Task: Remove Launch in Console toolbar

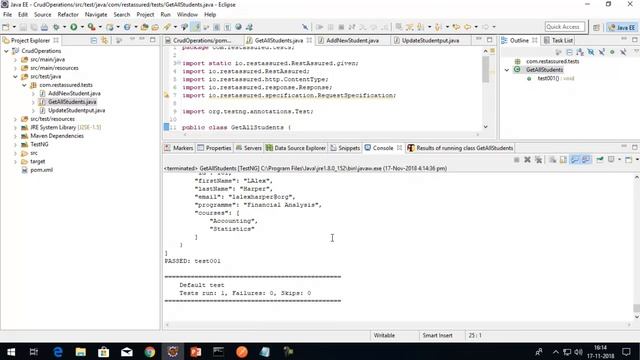Action: [527, 159]
